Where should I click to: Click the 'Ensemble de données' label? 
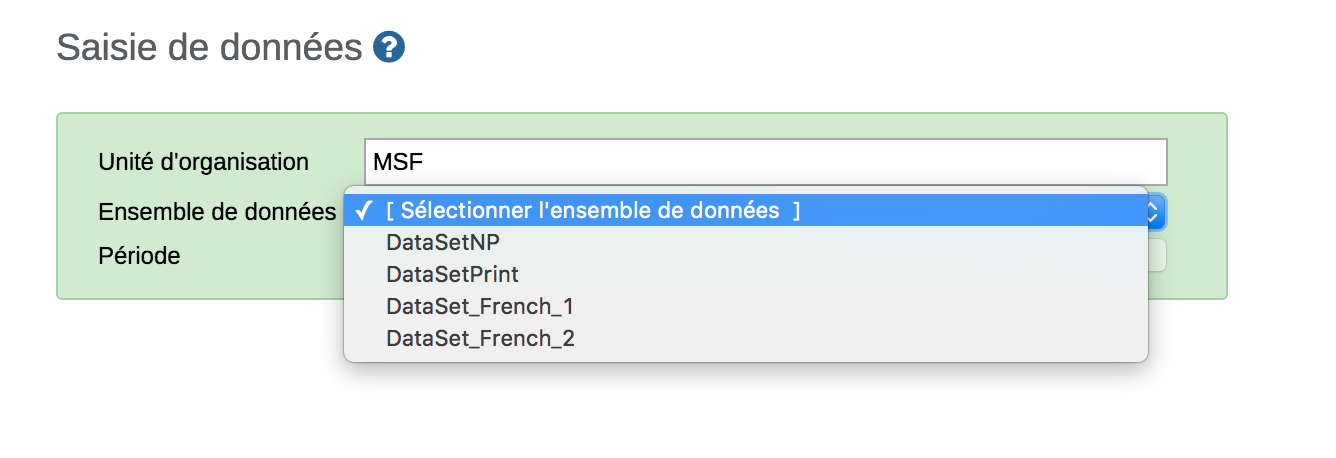tap(217, 212)
